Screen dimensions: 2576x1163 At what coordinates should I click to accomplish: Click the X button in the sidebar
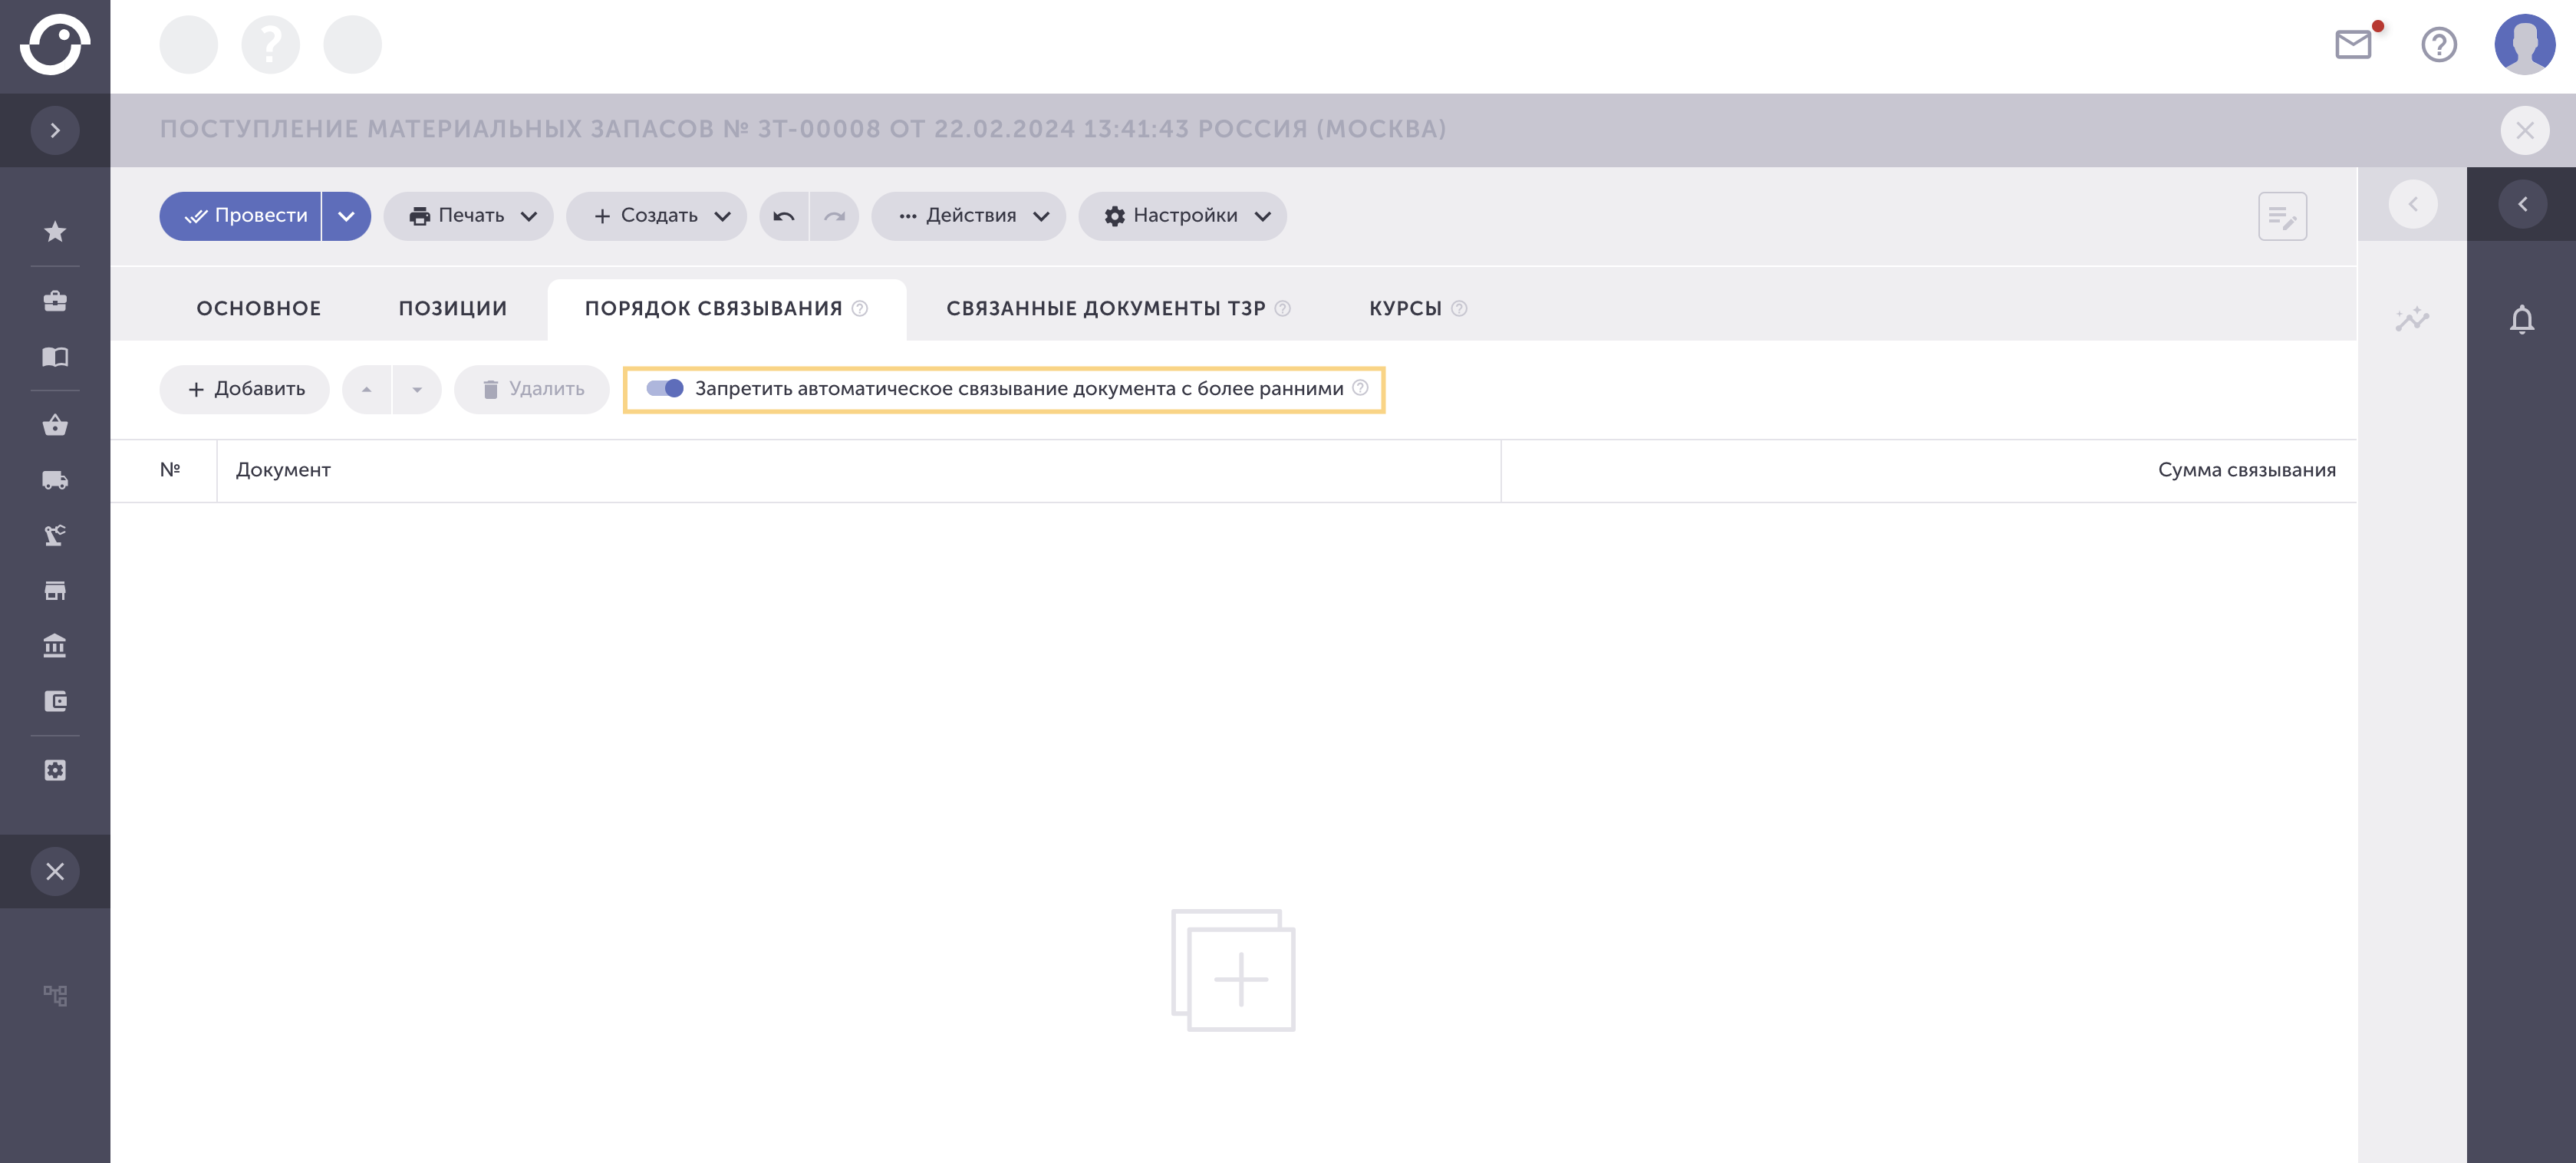[x=55, y=871]
